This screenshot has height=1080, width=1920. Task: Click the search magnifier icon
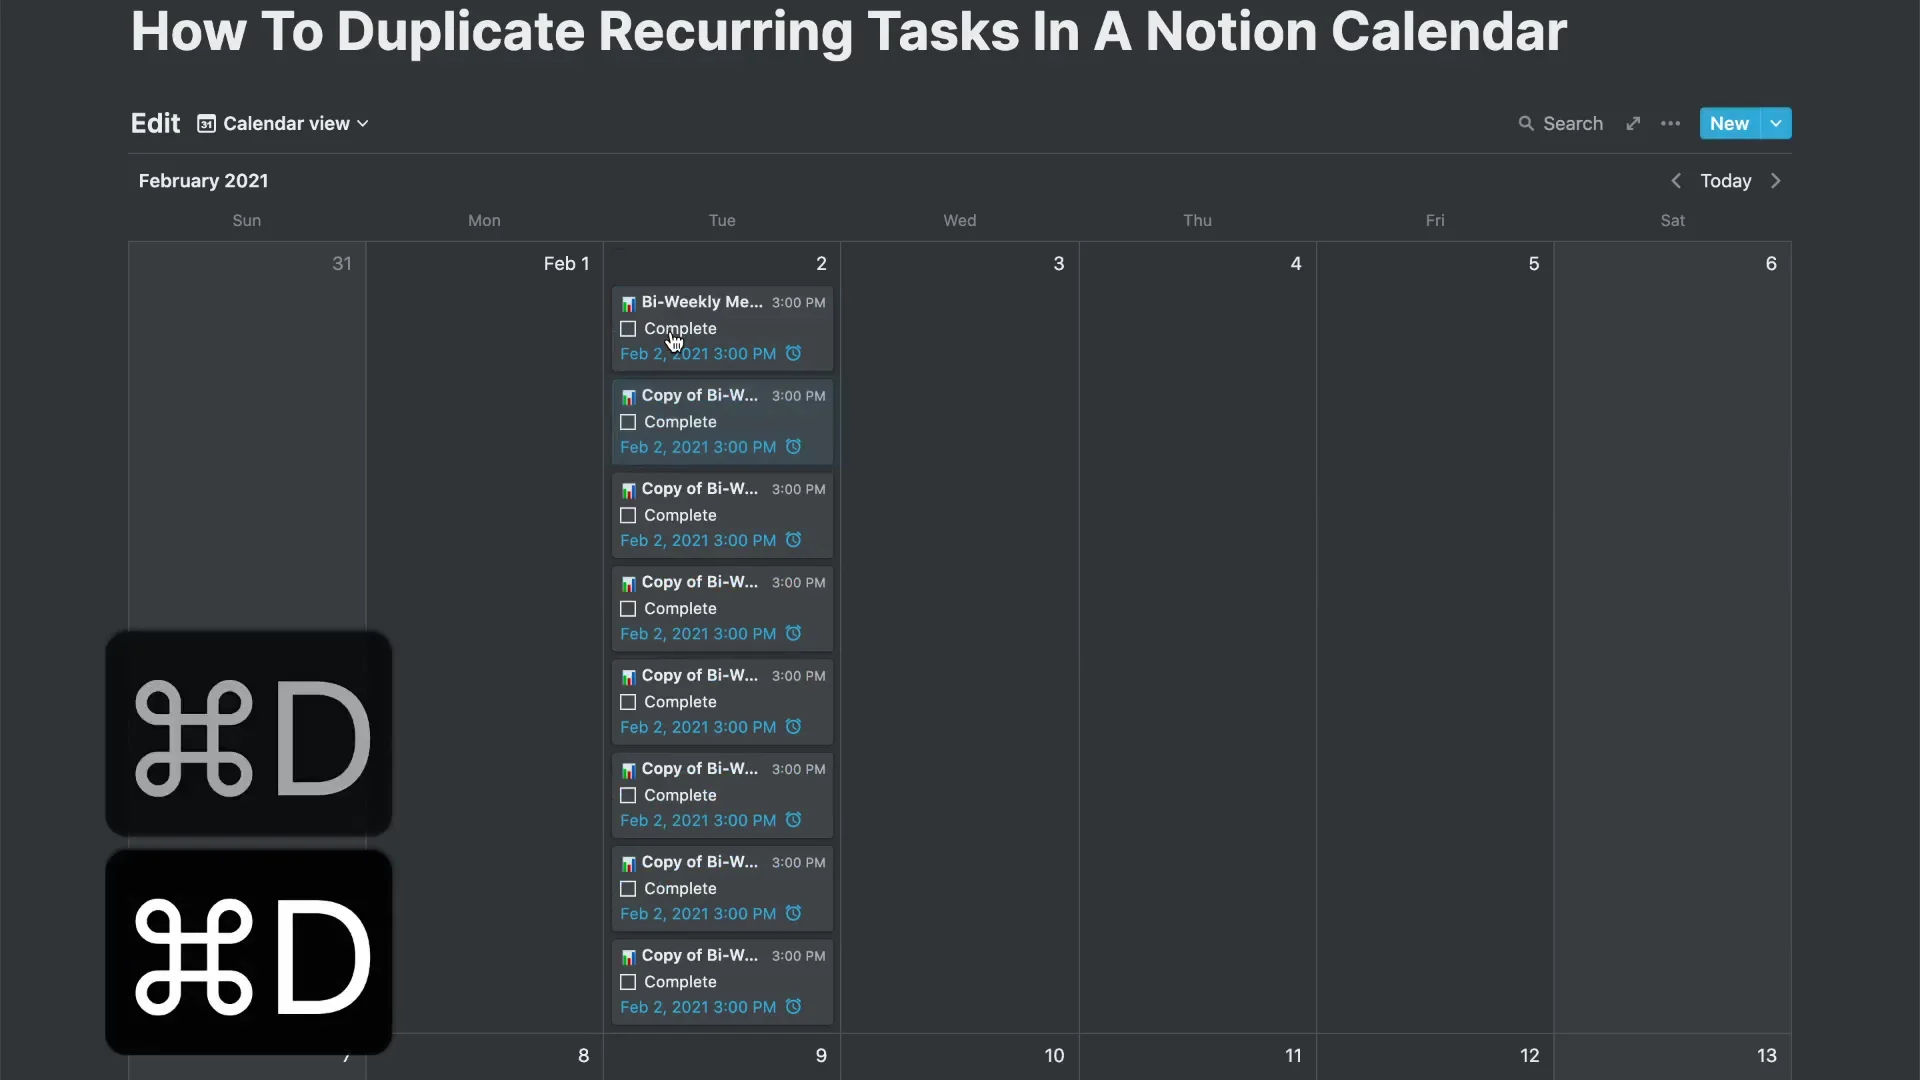click(x=1526, y=124)
